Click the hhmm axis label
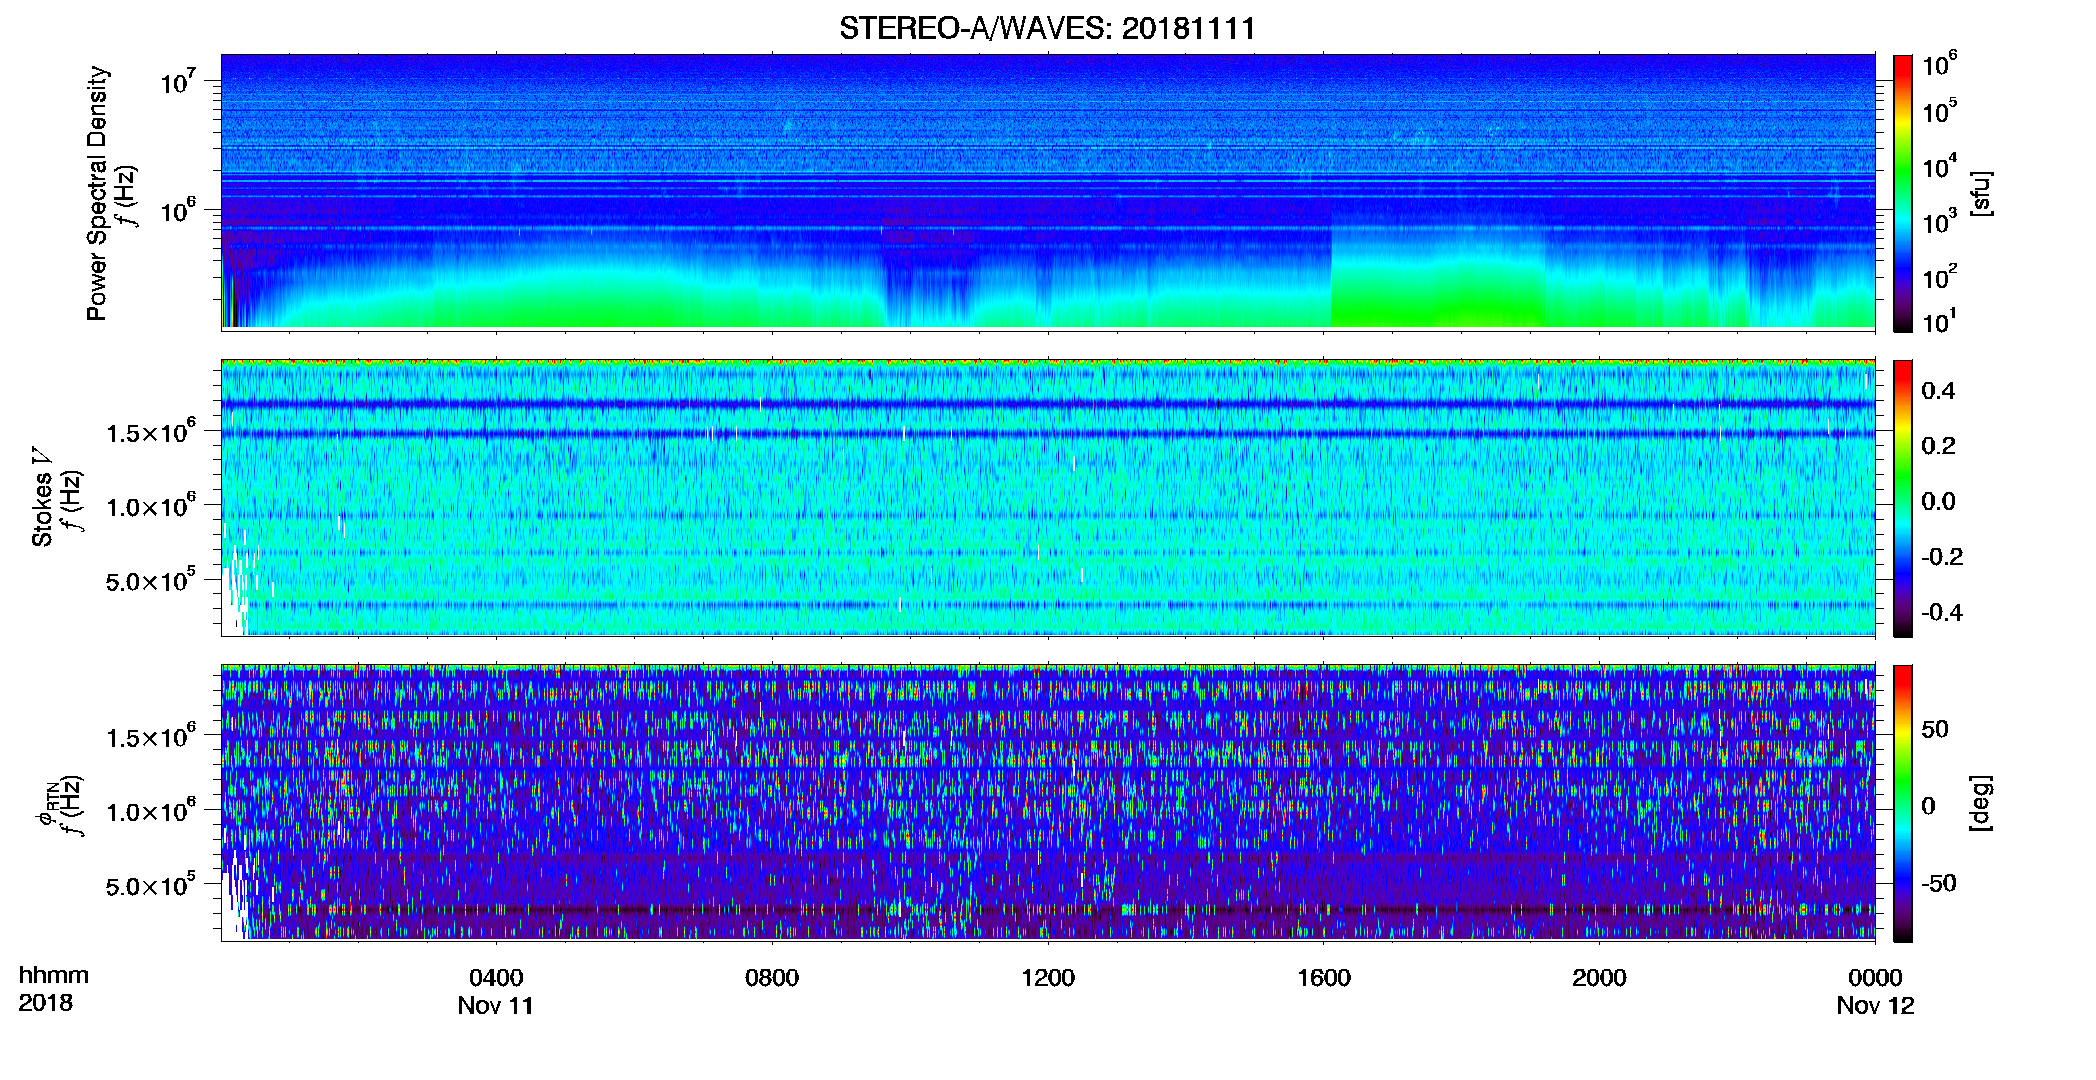Image resolution: width=2096 pixels, height=1080 pixels. point(54,976)
